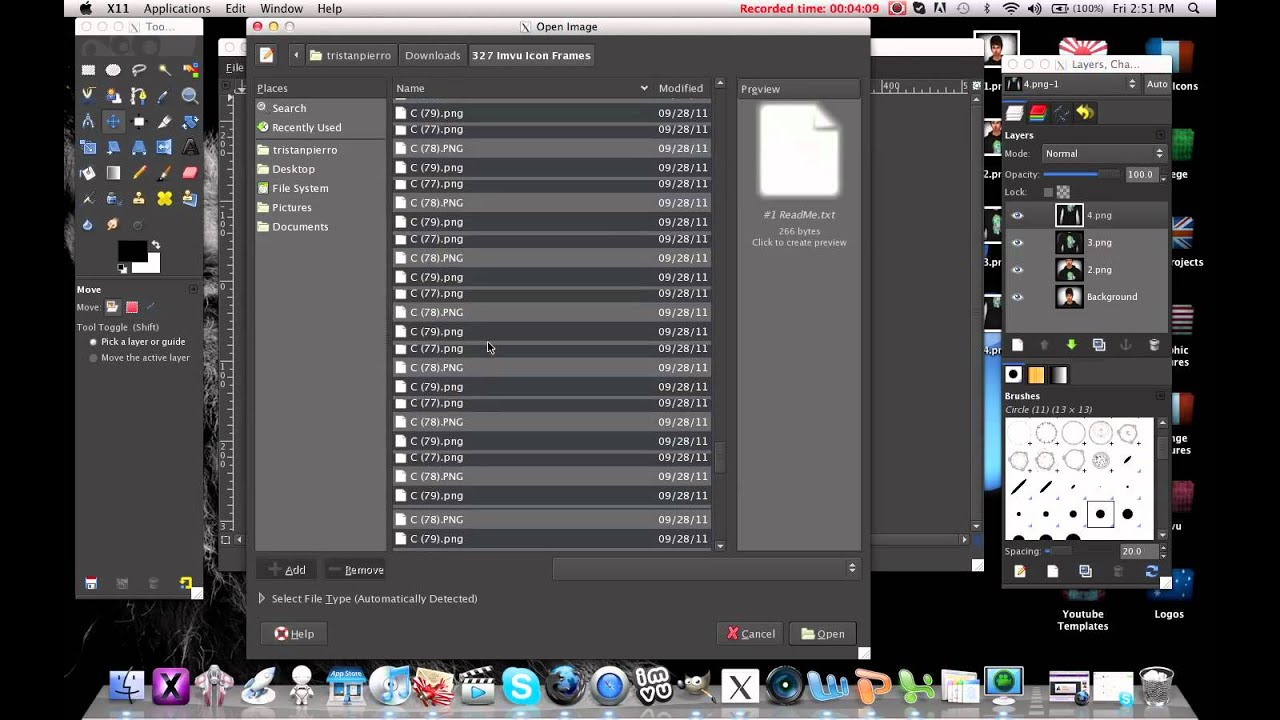Open the Edit menu in menu bar

pos(235,8)
